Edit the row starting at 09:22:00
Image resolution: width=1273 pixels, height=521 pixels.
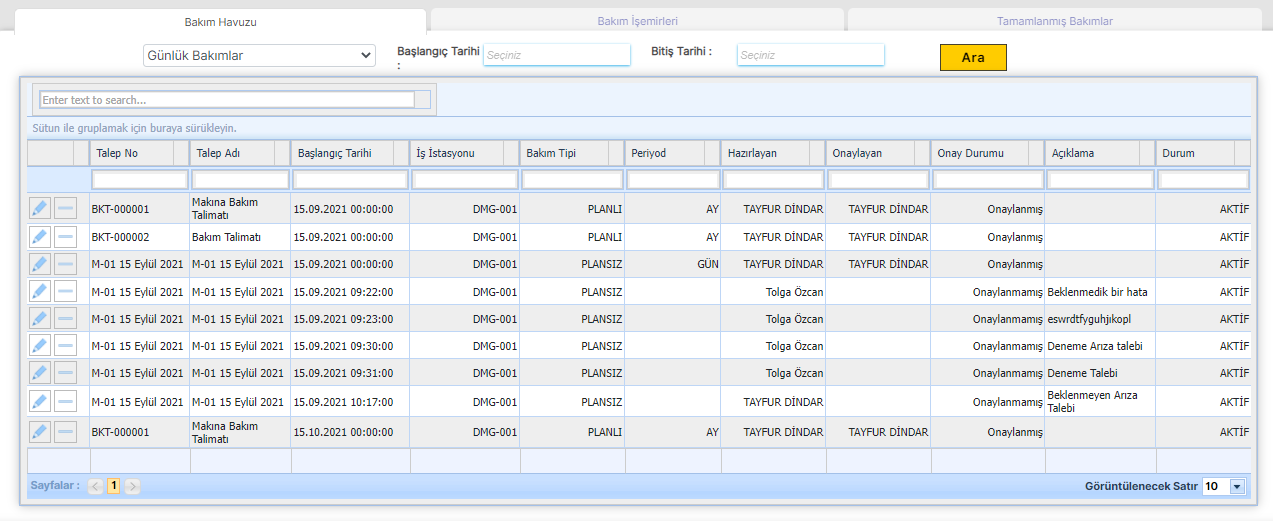pyautogui.click(x=39, y=292)
